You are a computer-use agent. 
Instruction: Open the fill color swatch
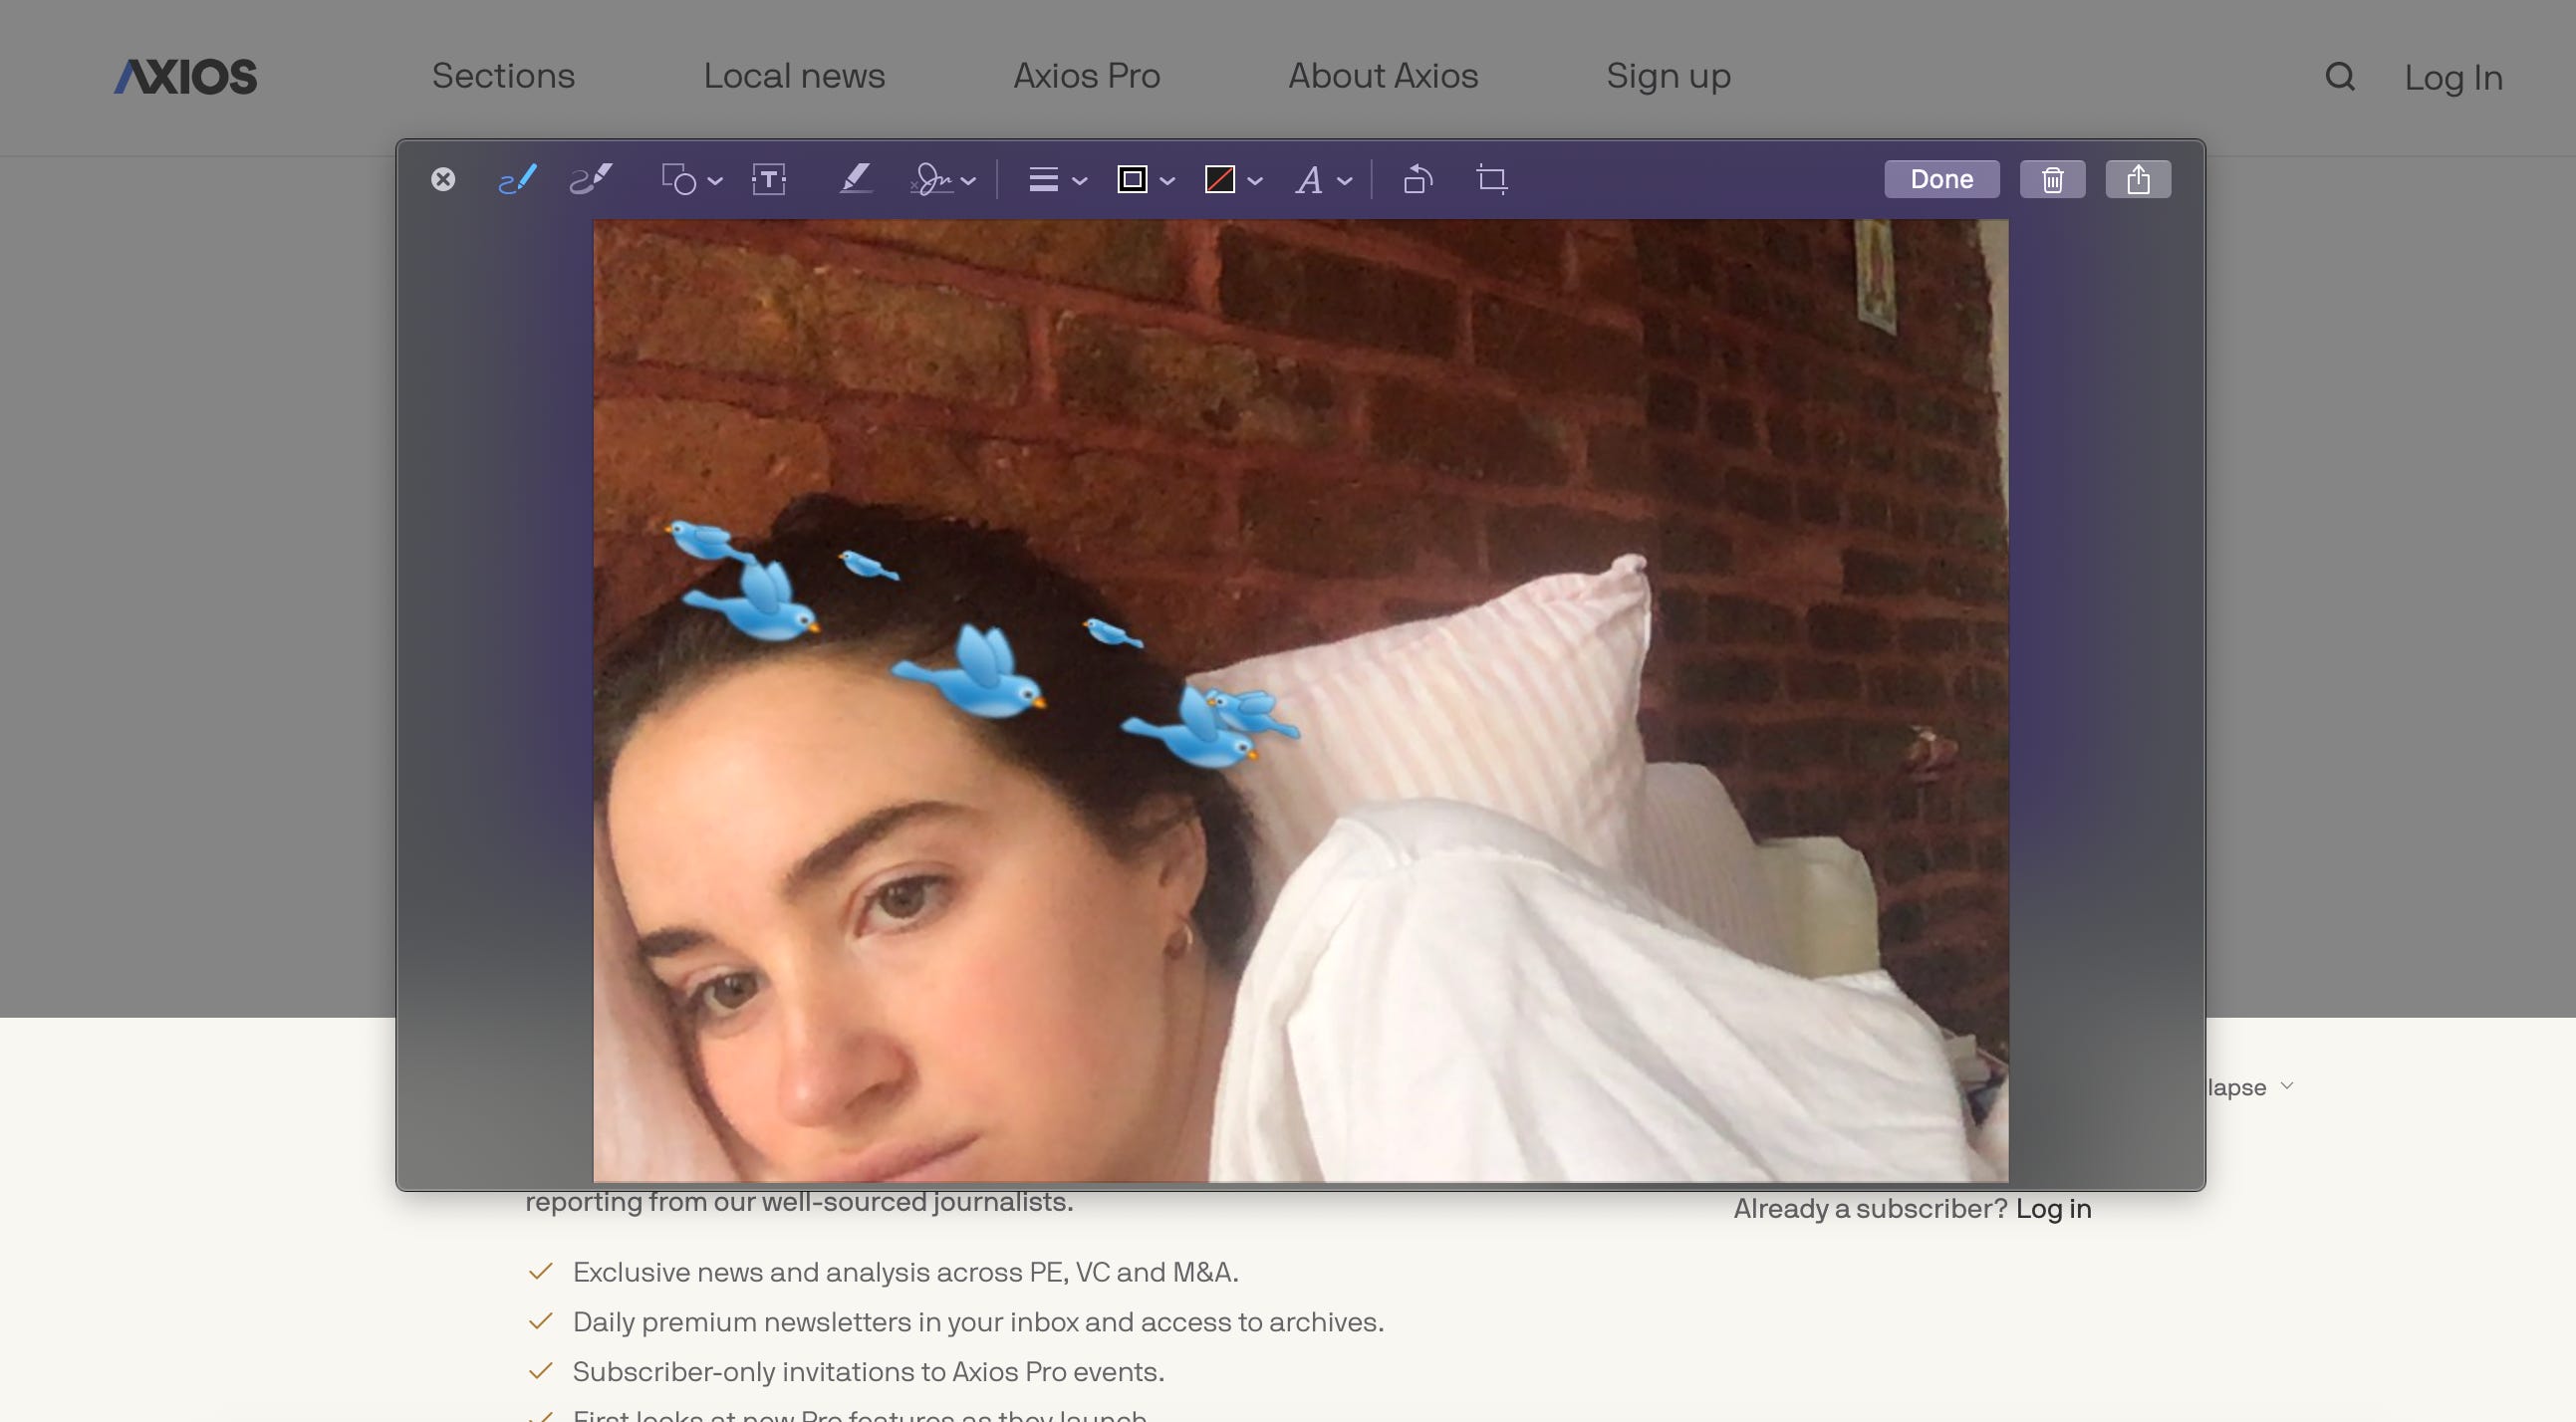[x=1220, y=180]
